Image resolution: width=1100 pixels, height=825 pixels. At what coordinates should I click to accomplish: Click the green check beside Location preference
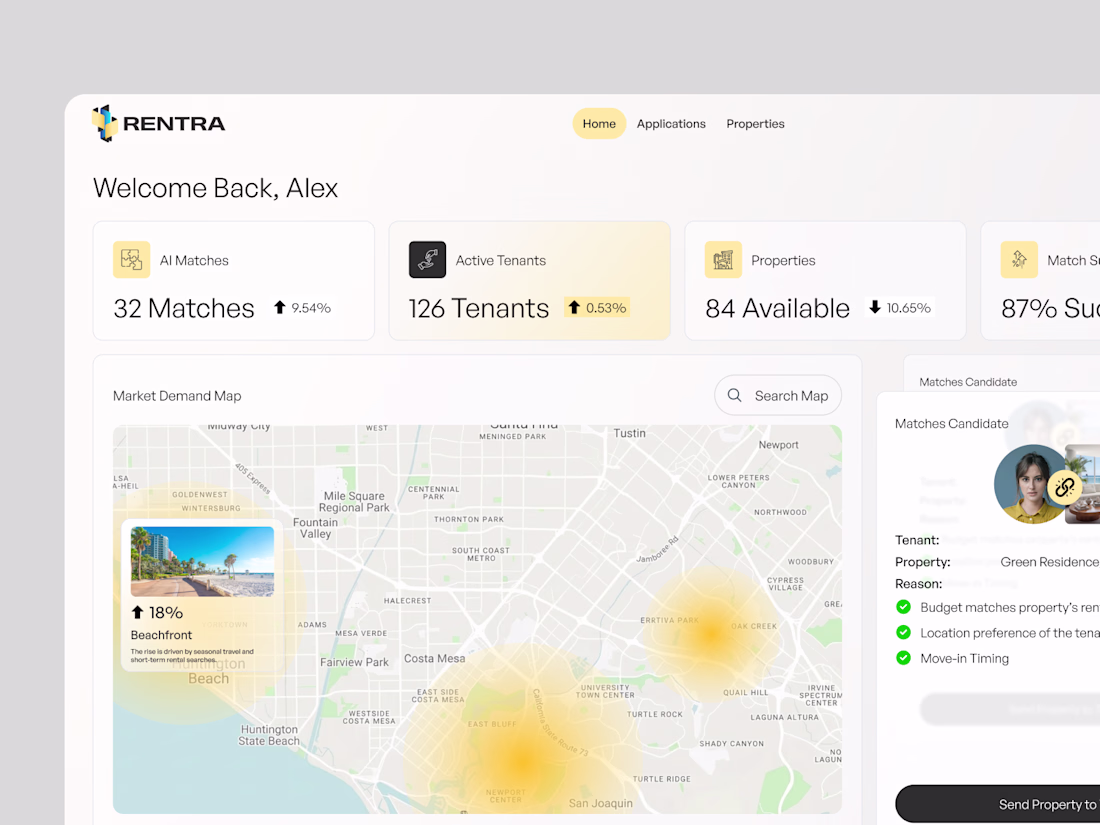tap(904, 632)
